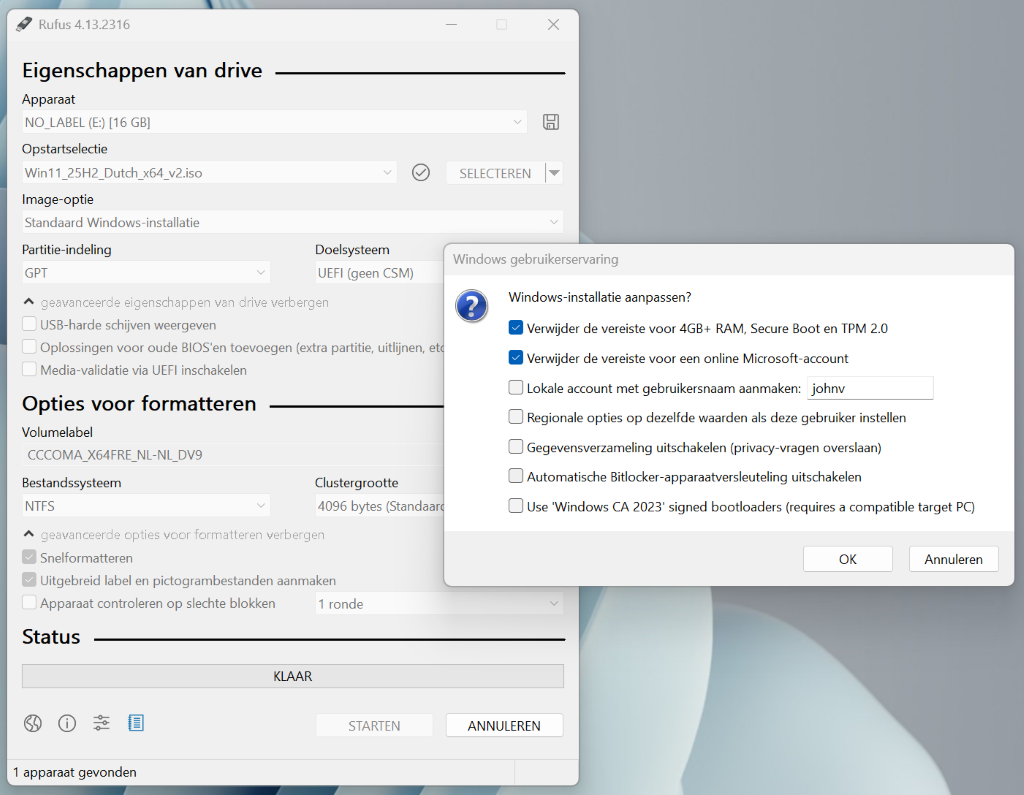Toggle Media-validatie via UEFI inschakelen
The width and height of the screenshot is (1024, 795).
click(x=29, y=370)
